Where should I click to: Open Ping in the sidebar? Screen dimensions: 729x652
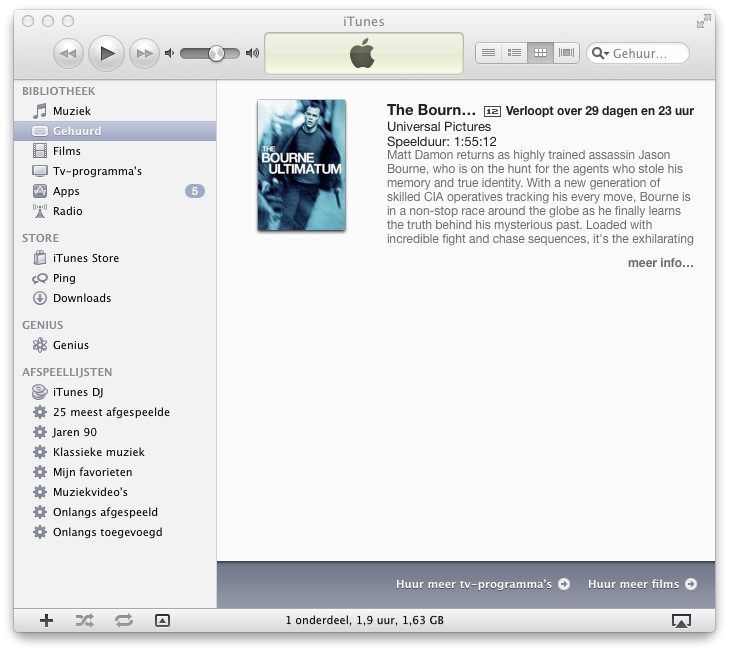pos(64,278)
